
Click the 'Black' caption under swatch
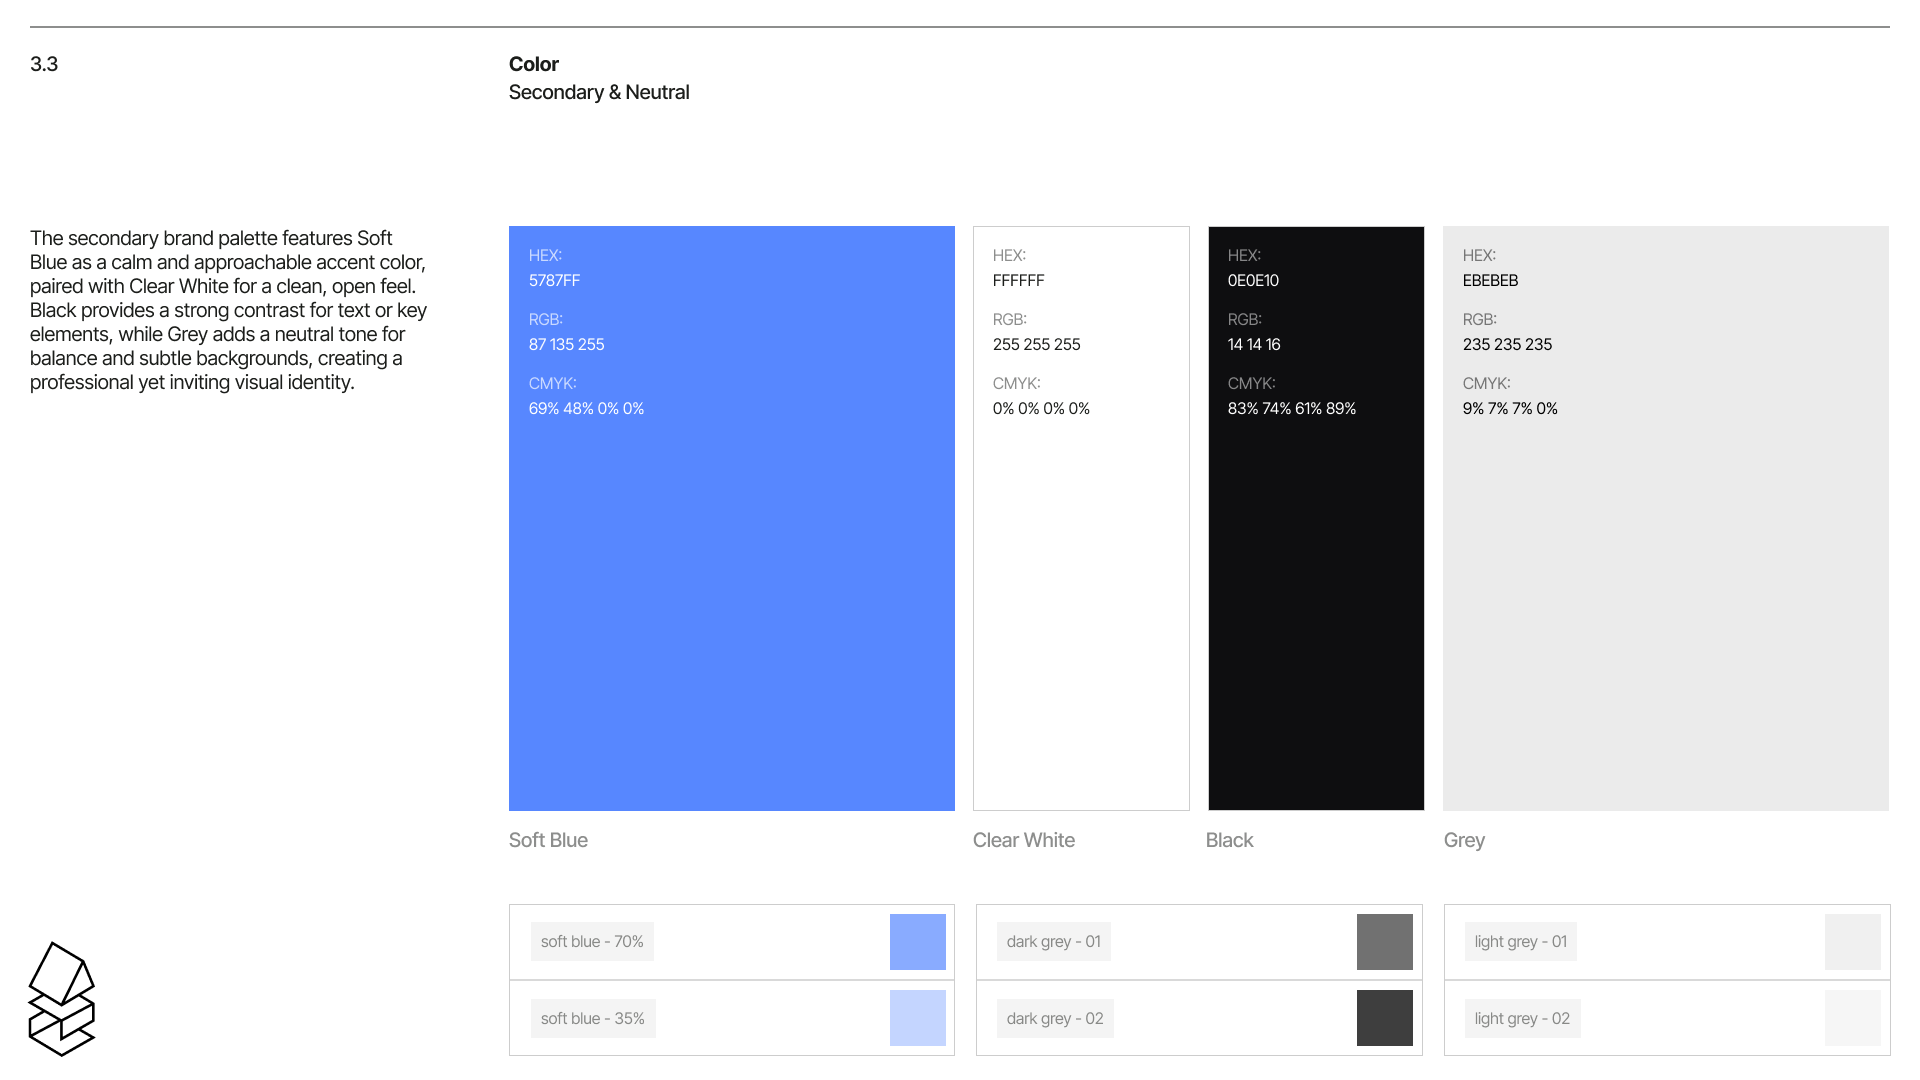click(1229, 841)
